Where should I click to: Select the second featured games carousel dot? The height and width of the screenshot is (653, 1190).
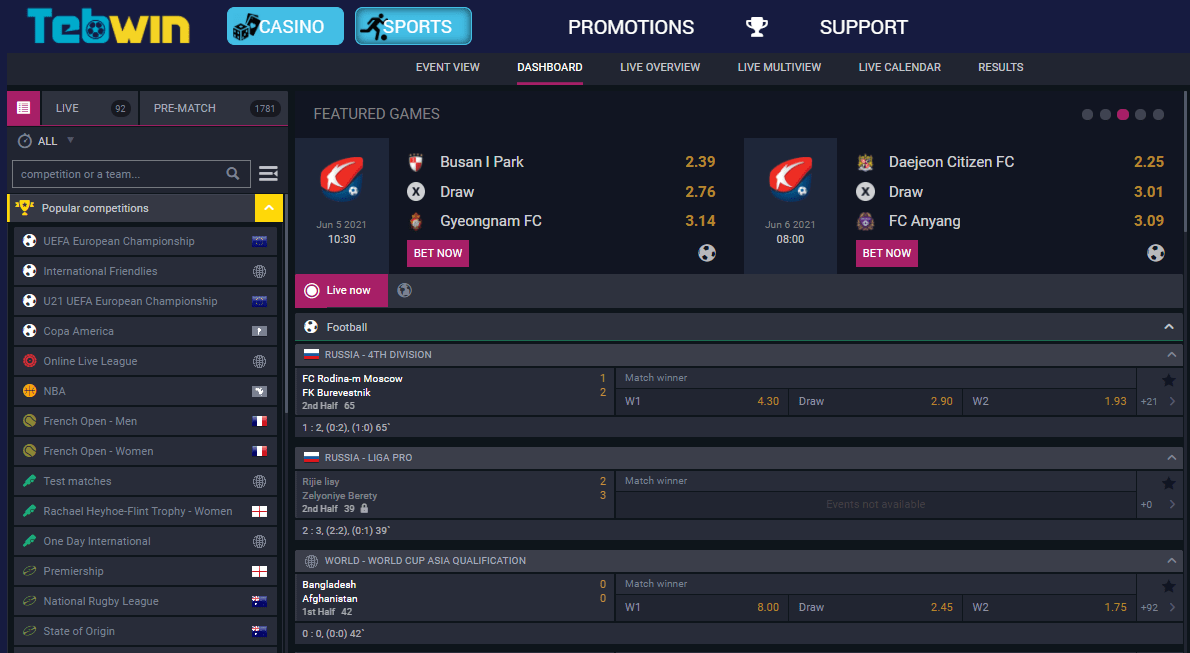pos(1105,115)
